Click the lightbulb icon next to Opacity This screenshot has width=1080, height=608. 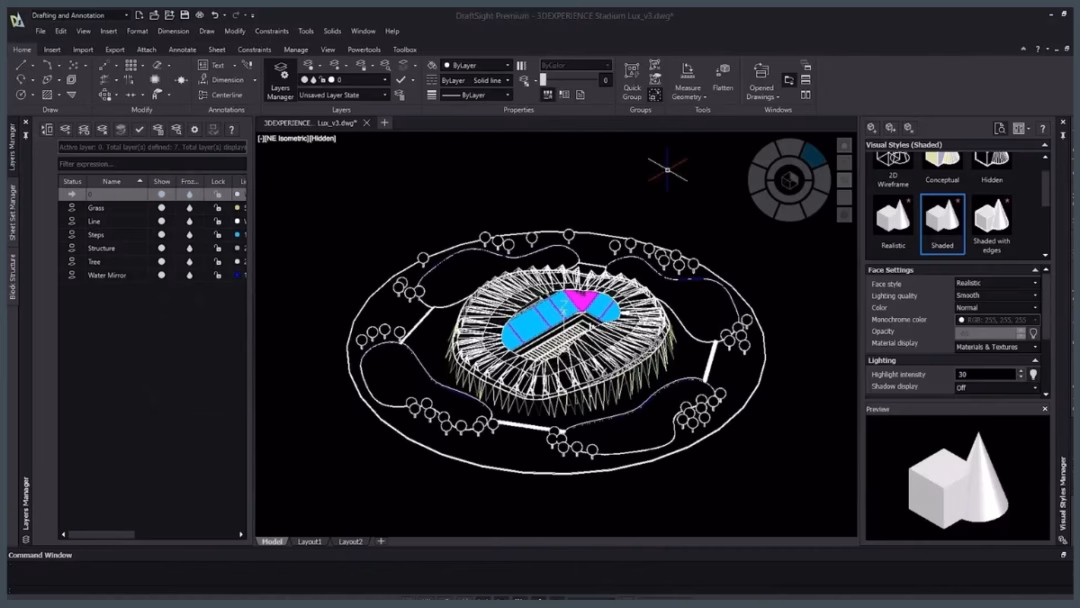coord(1033,333)
